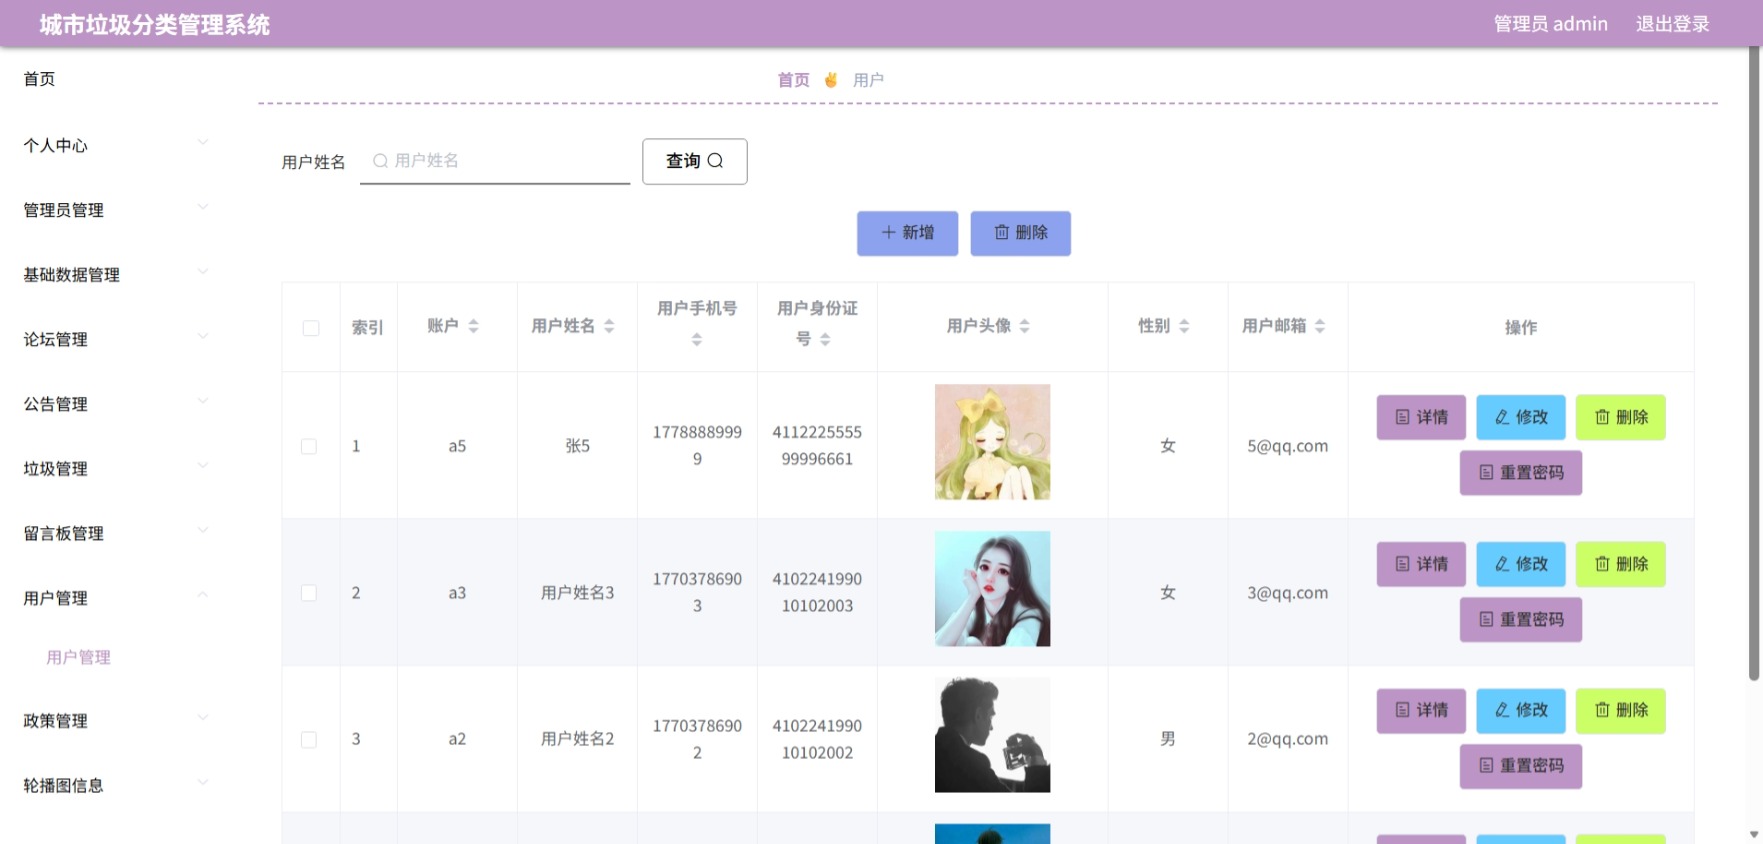Open 详情 for user 用户姓名3

click(x=1421, y=564)
